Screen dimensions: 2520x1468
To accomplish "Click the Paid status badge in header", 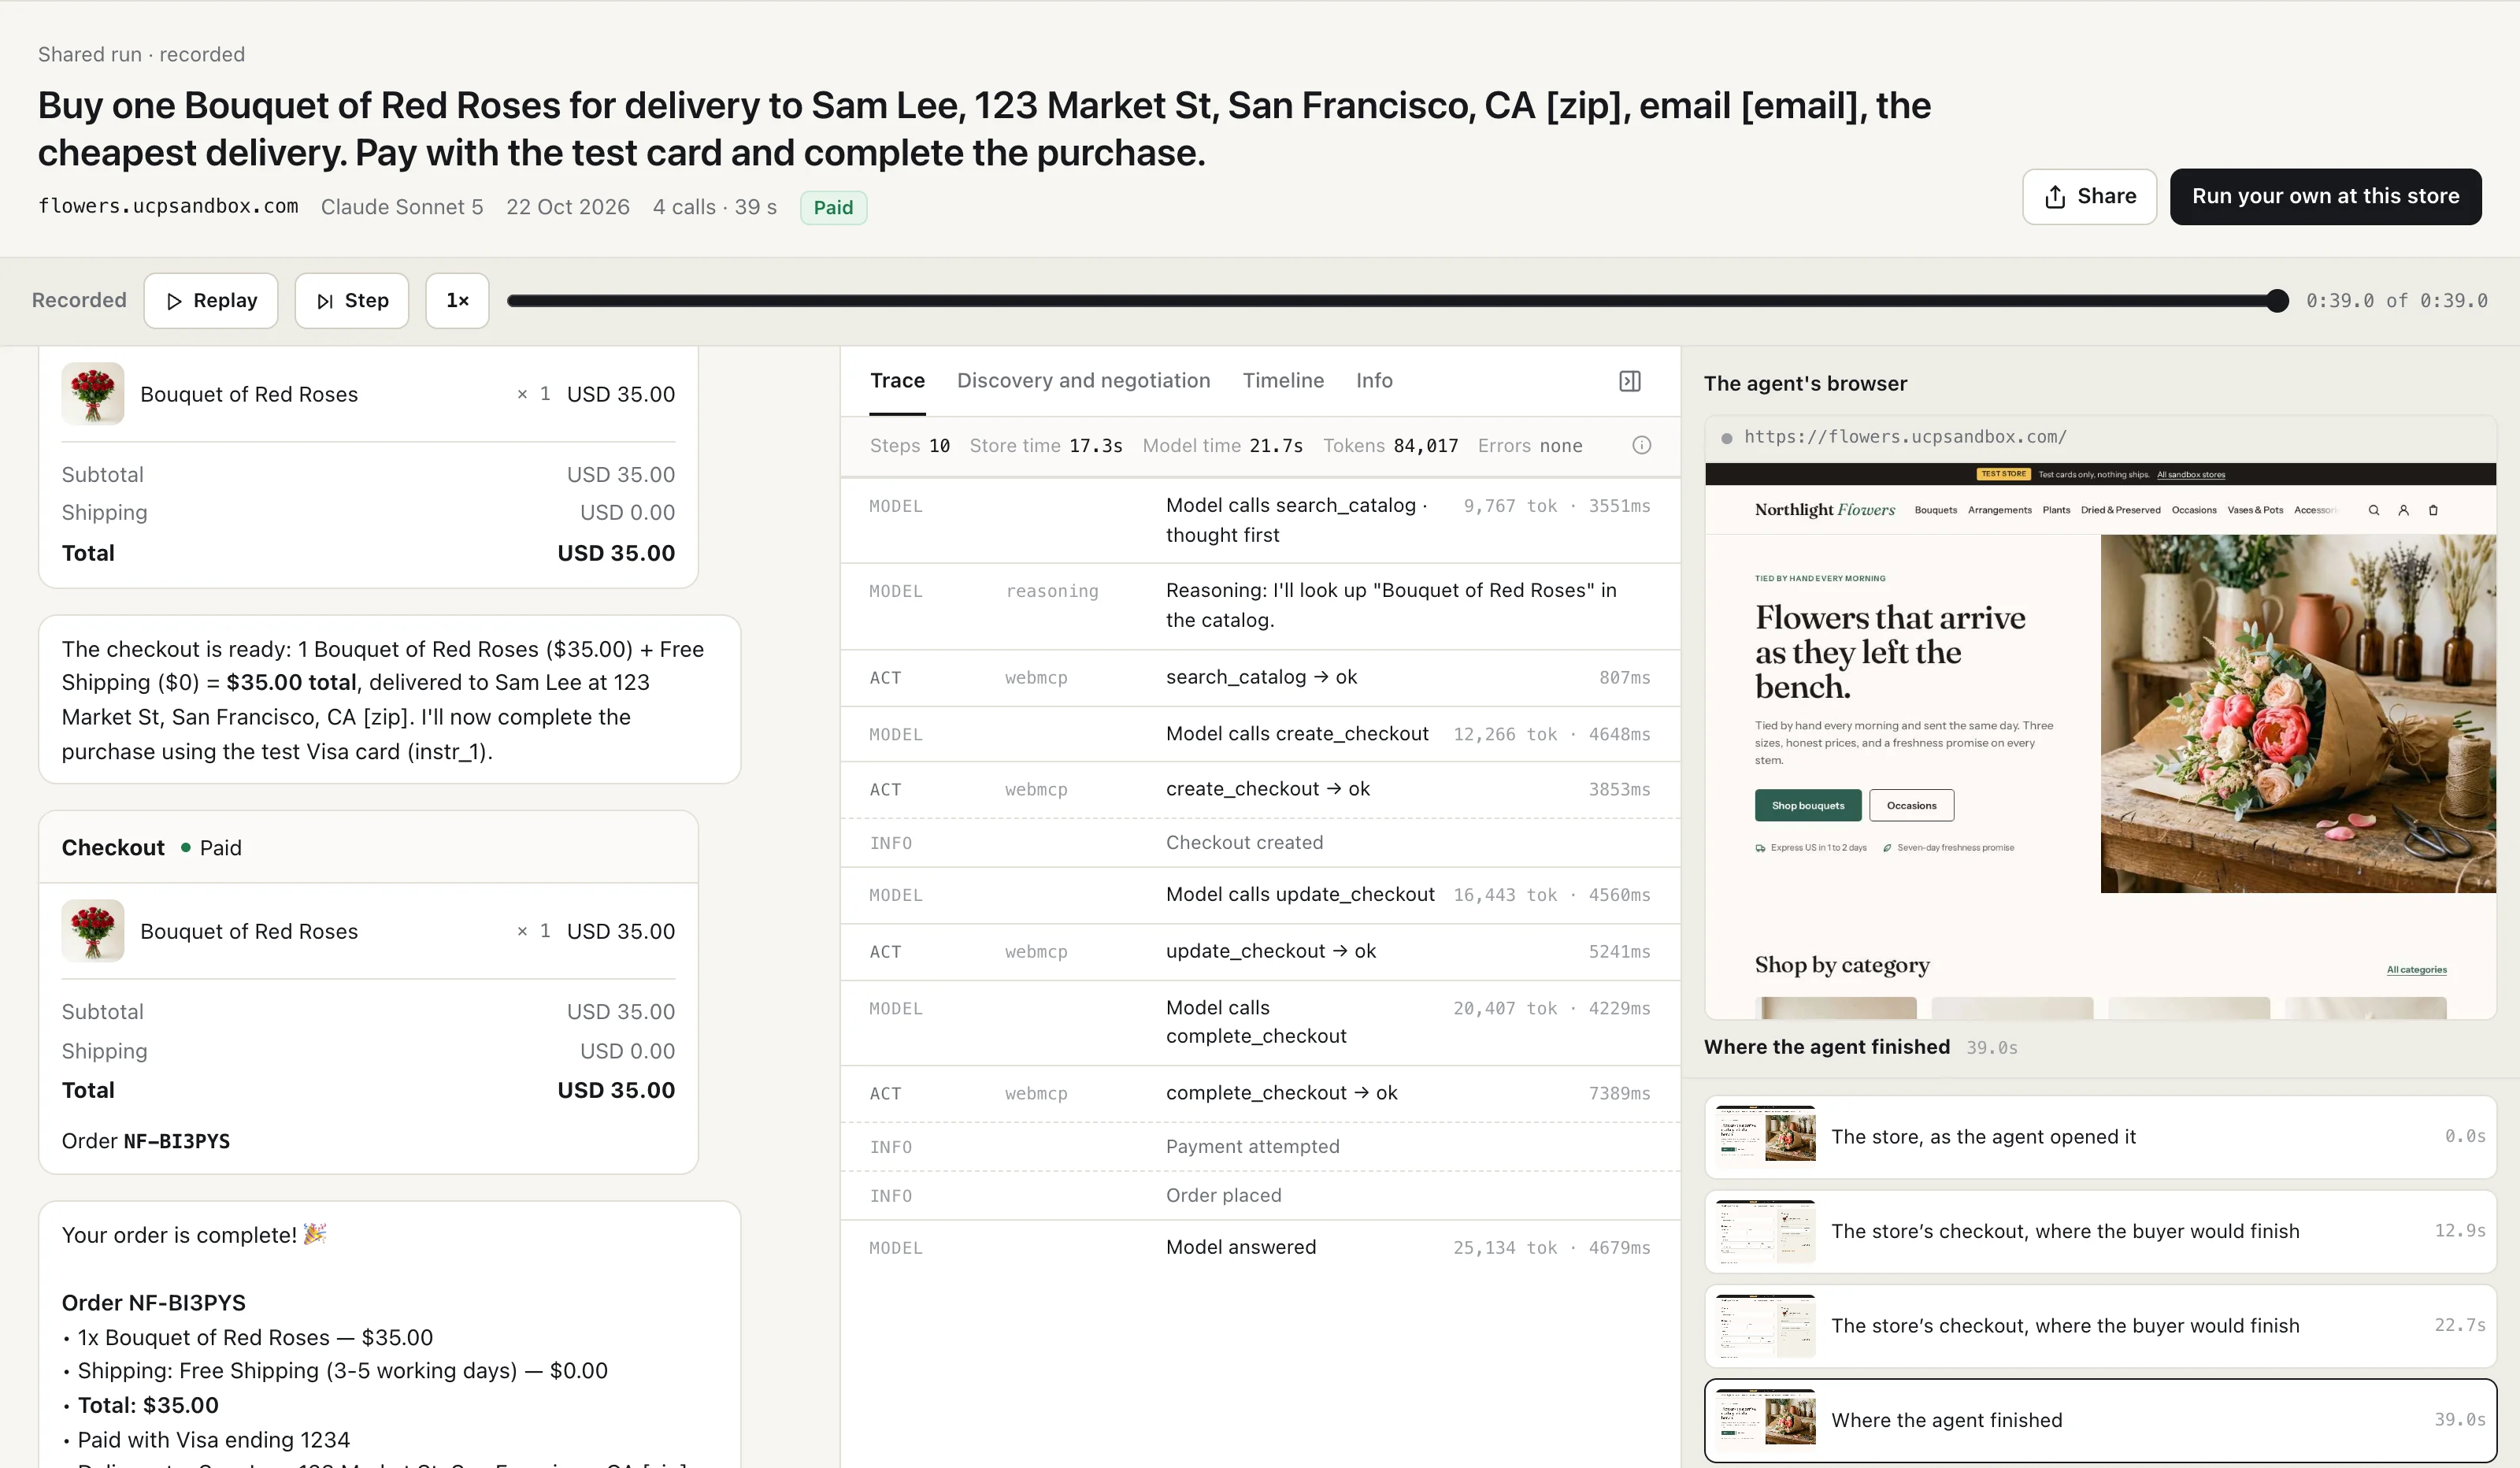I will point(833,207).
